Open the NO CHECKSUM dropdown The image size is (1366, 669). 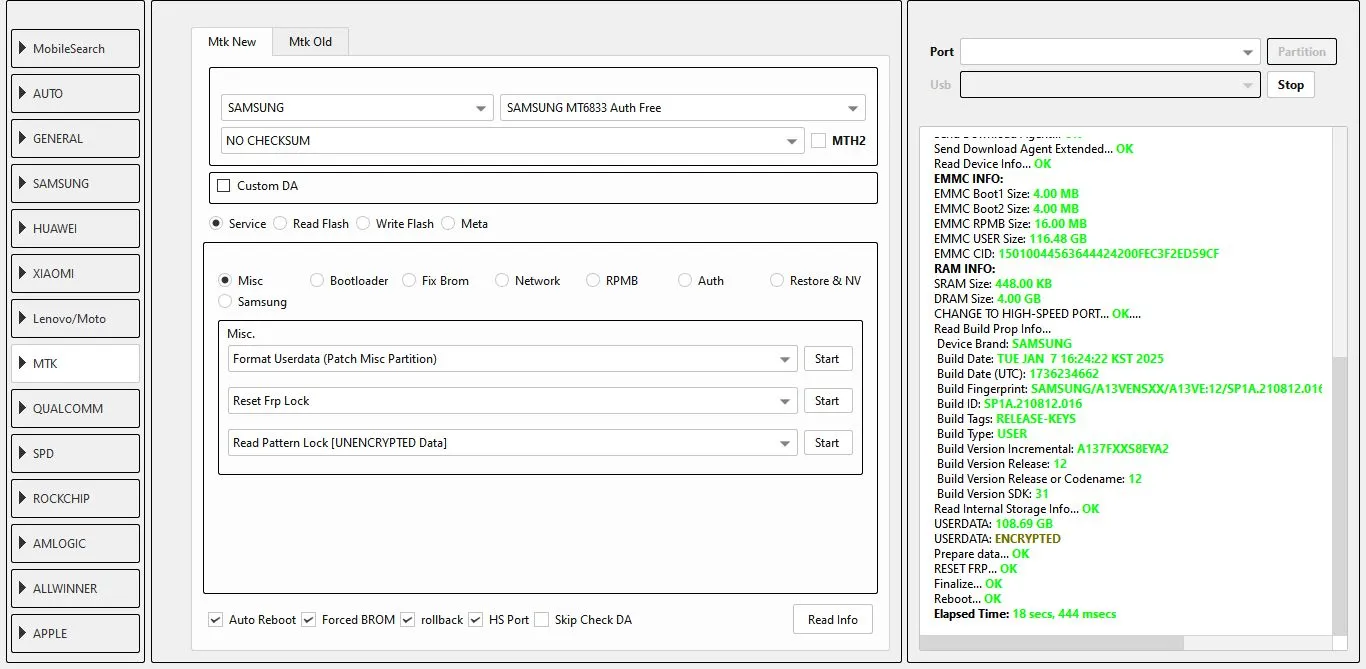(512, 141)
